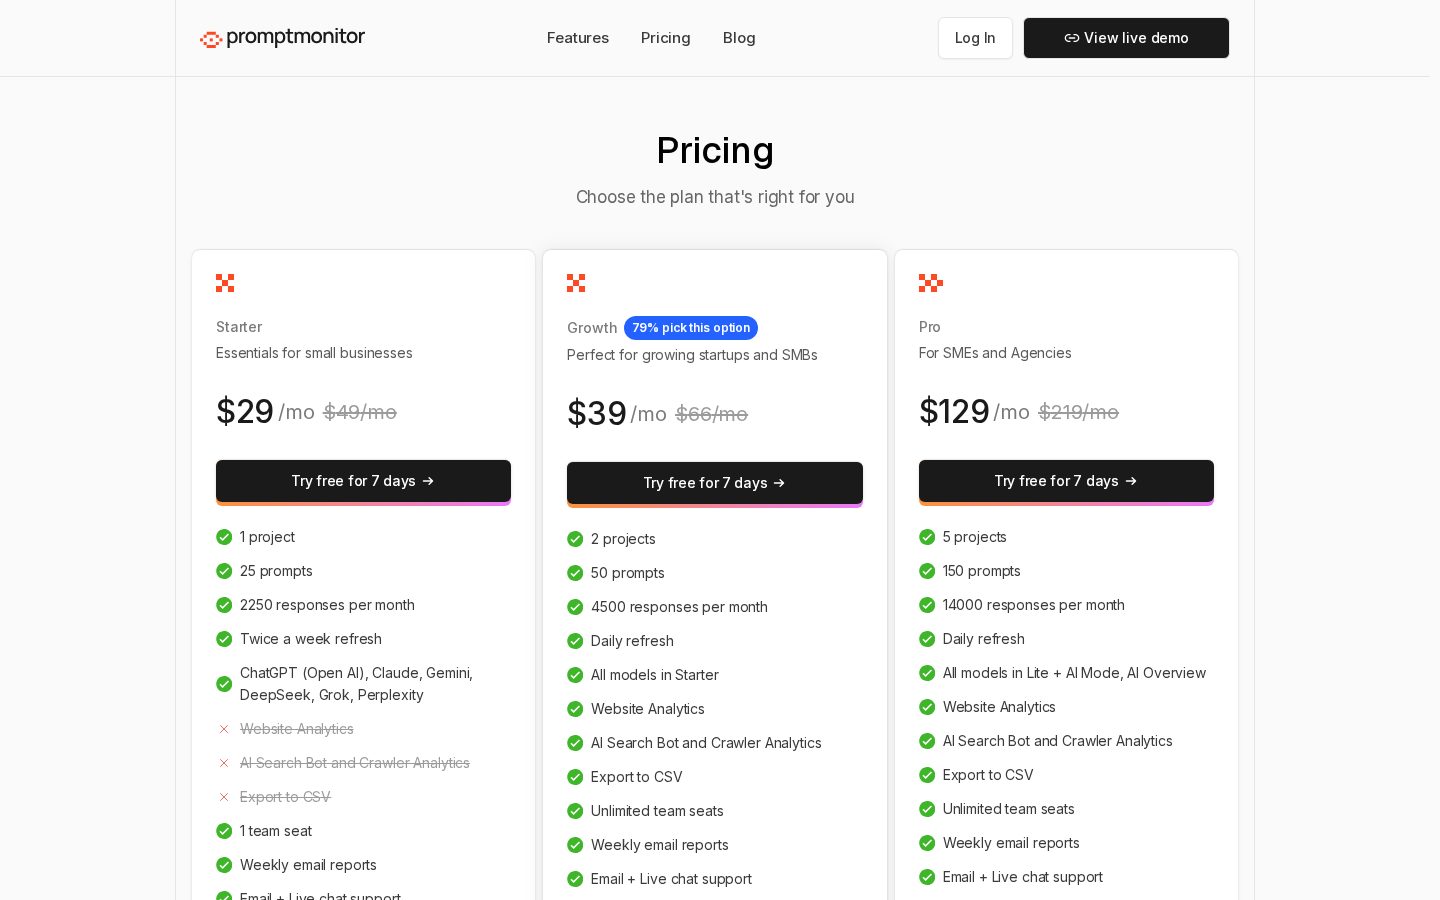Screen dimensions: 1440x900
Task: Click Email + Live chat support in Pro plan
Action: coord(1023,877)
